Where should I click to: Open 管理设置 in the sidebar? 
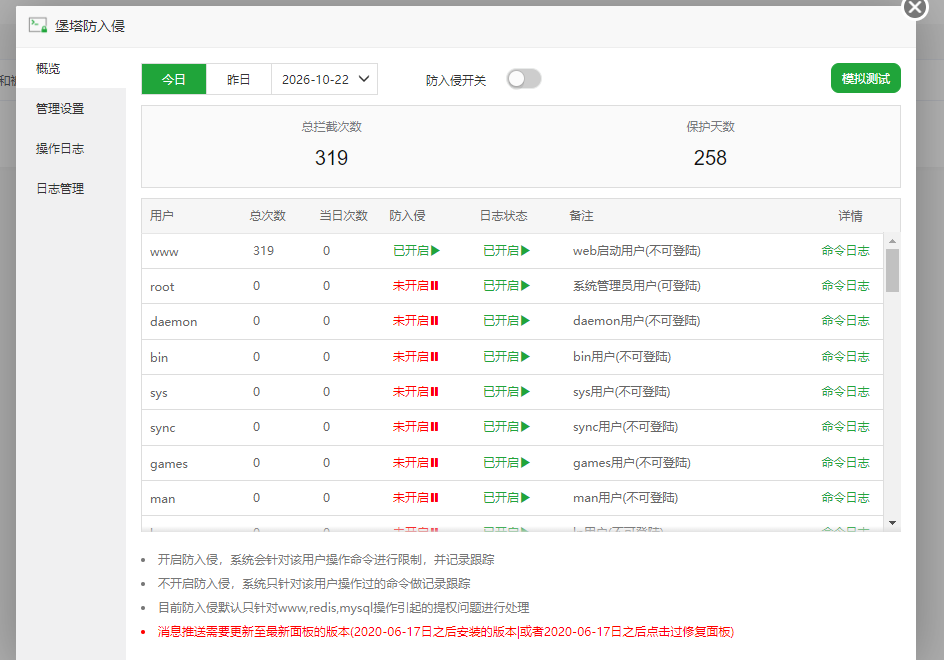tap(60, 108)
